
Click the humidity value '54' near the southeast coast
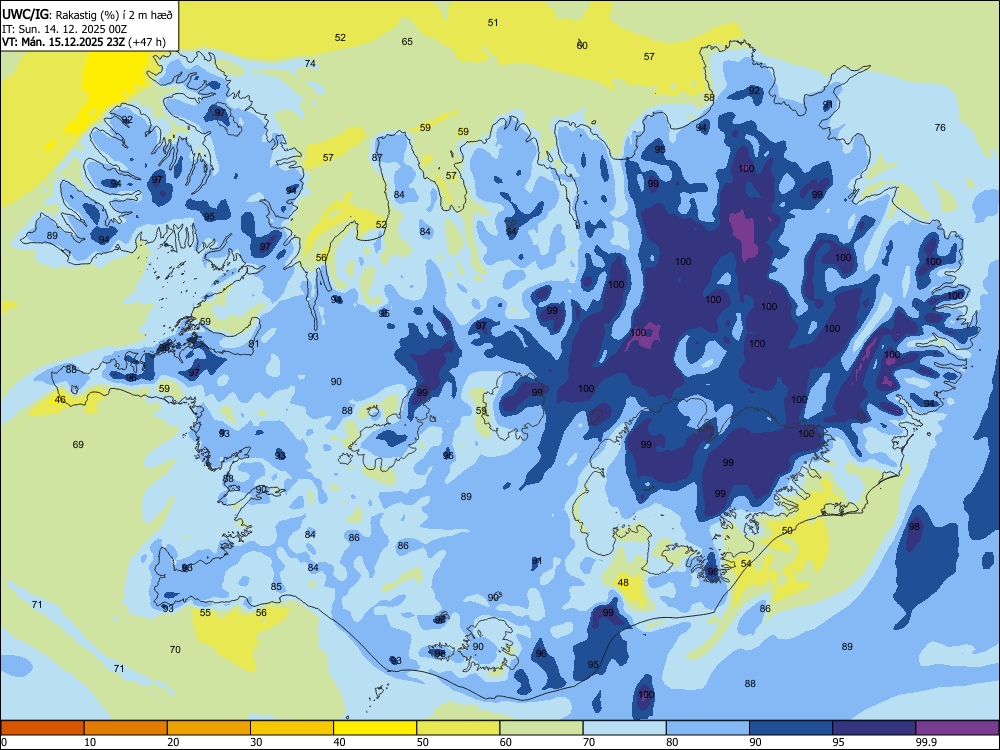pos(746,563)
